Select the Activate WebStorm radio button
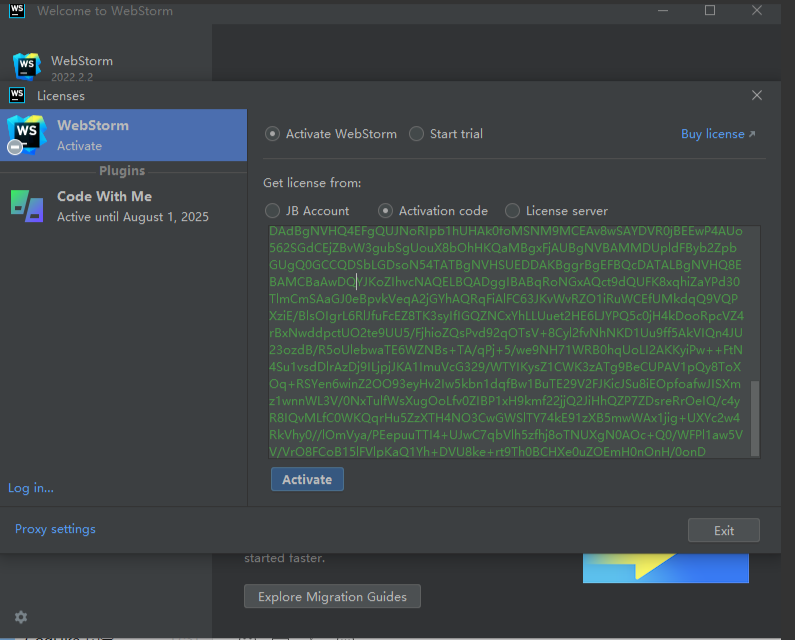795x640 pixels. click(x=331, y=134)
